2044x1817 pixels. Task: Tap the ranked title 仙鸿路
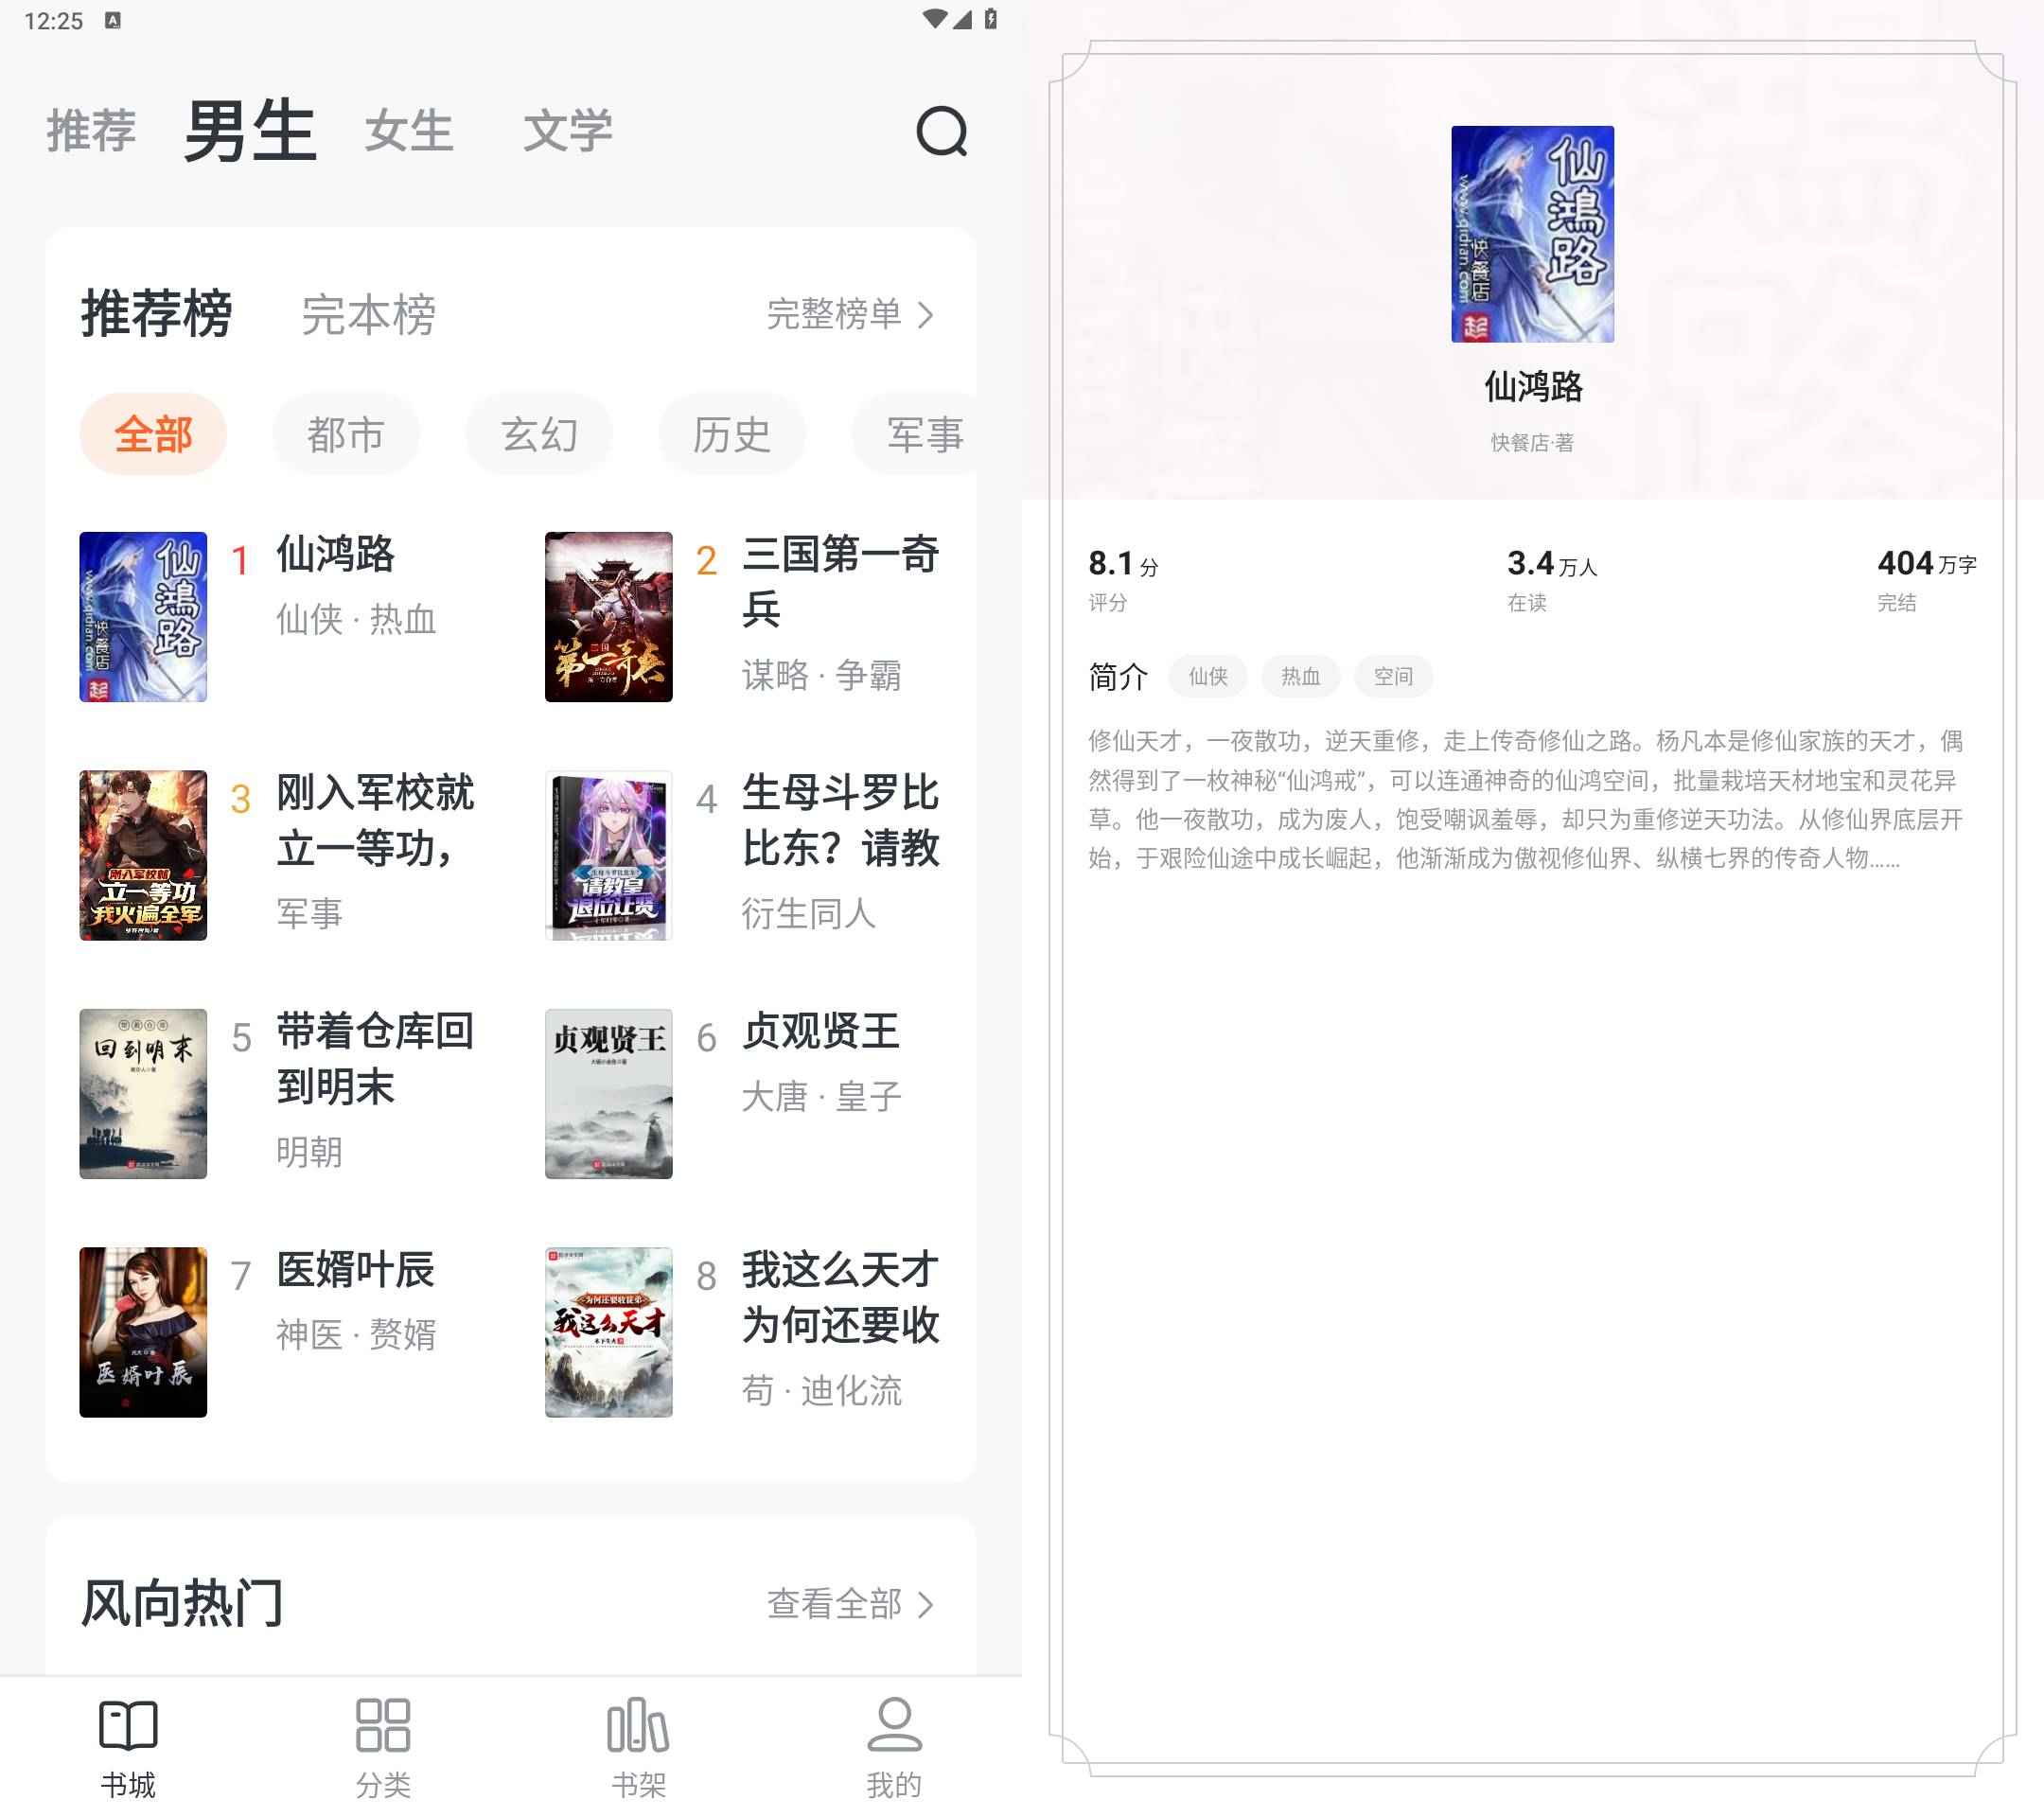(x=335, y=554)
